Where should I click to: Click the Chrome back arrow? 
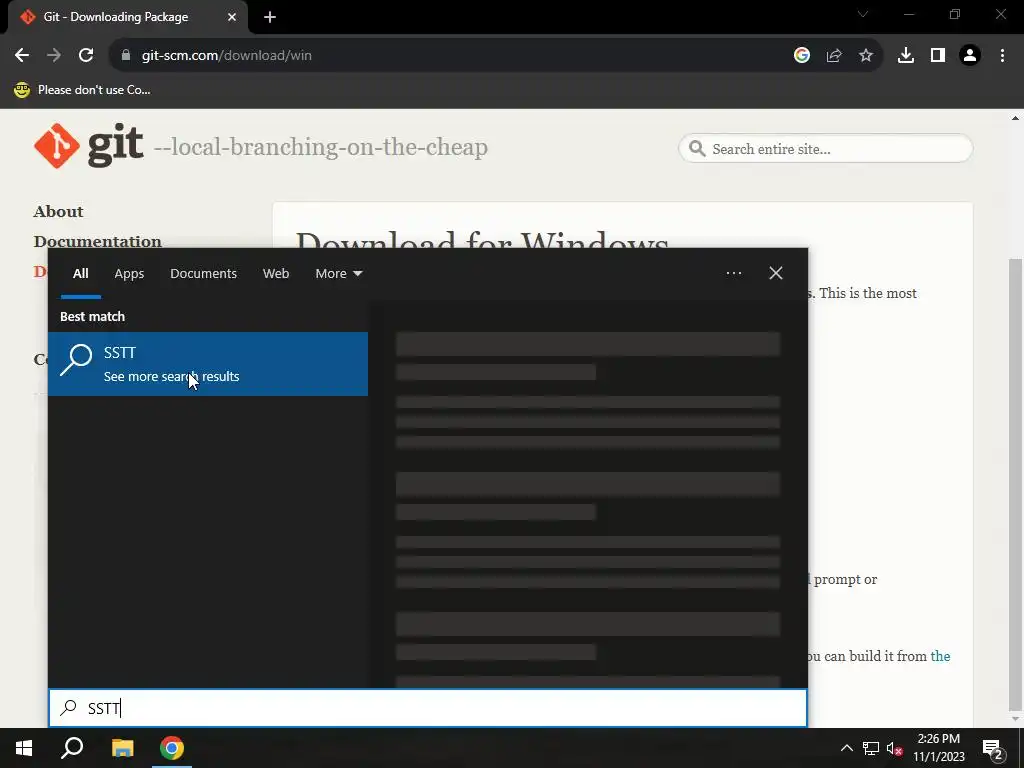pyautogui.click(x=22, y=56)
